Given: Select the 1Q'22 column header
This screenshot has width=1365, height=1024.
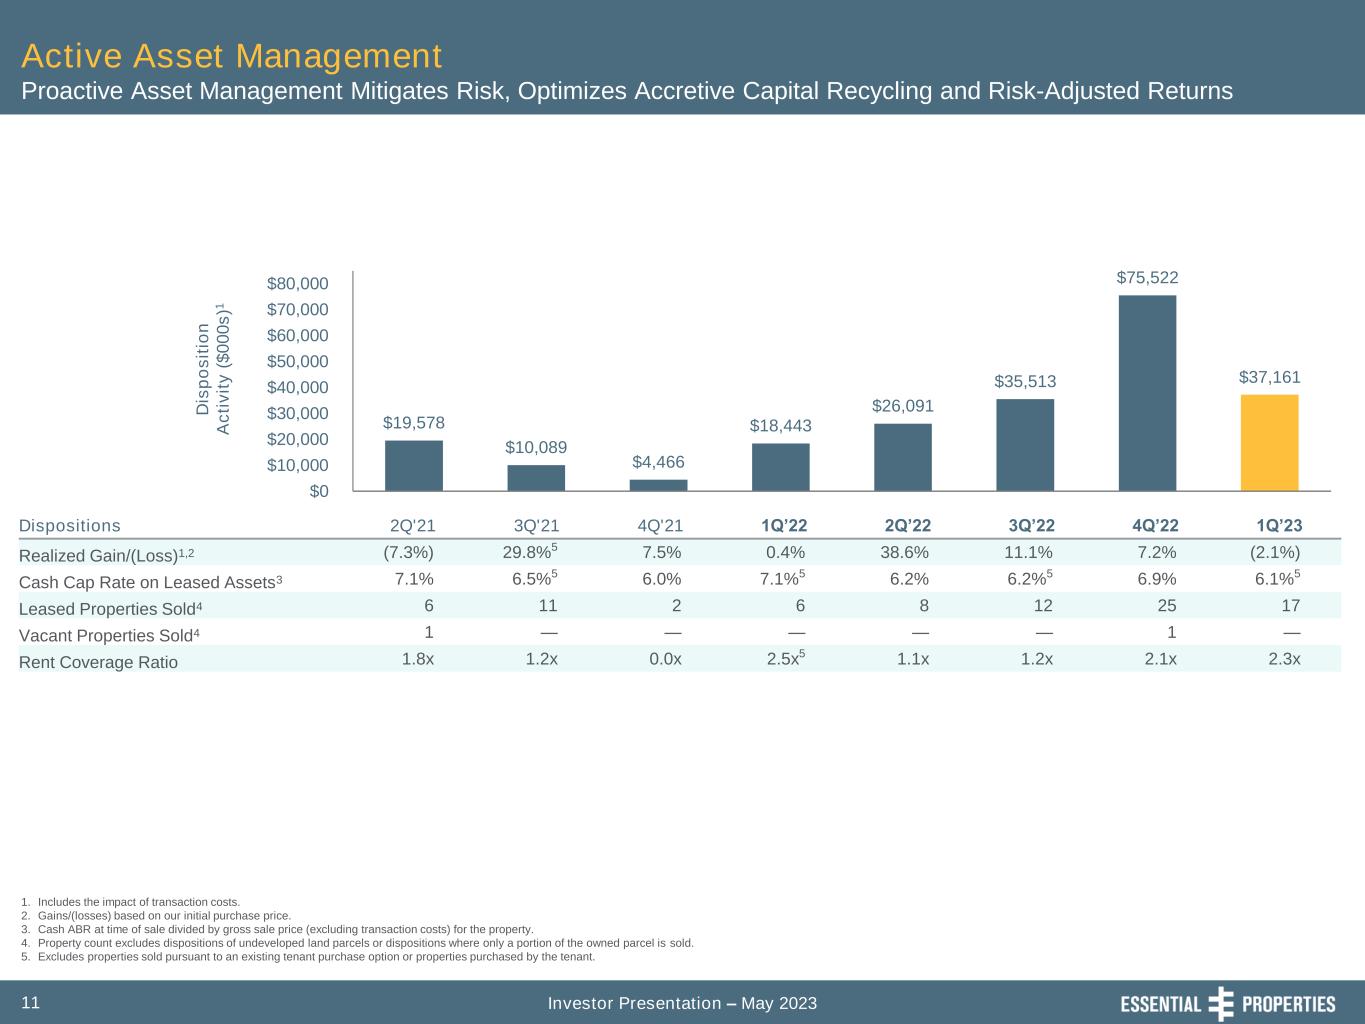Looking at the screenshot, I should pos(784,525).
